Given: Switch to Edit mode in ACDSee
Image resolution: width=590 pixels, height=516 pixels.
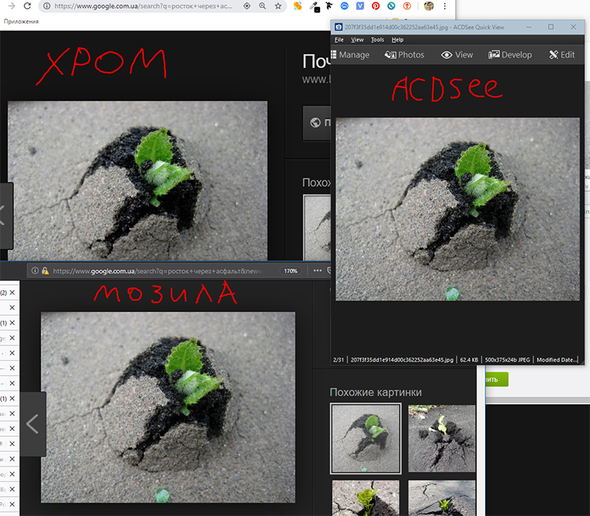Looking at the screenshot, I should tap(562, 55).
